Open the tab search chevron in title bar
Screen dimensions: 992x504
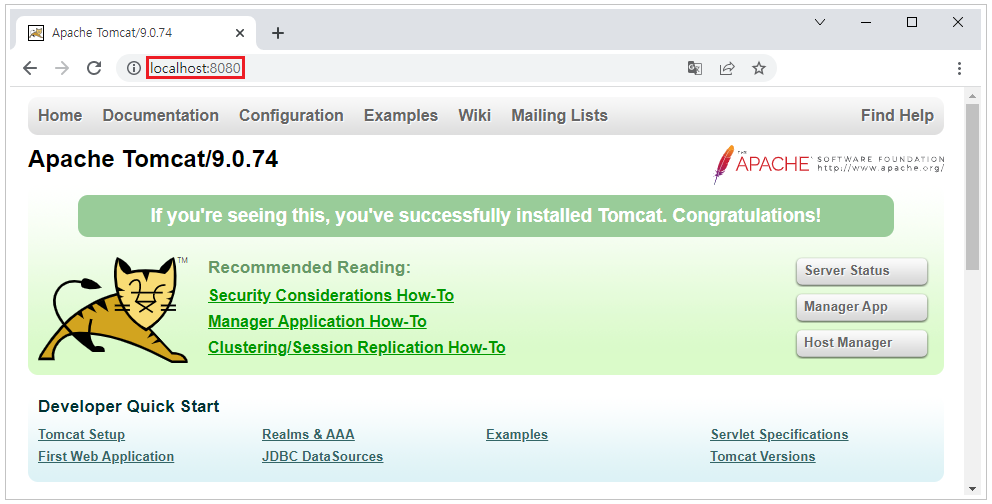820,22
